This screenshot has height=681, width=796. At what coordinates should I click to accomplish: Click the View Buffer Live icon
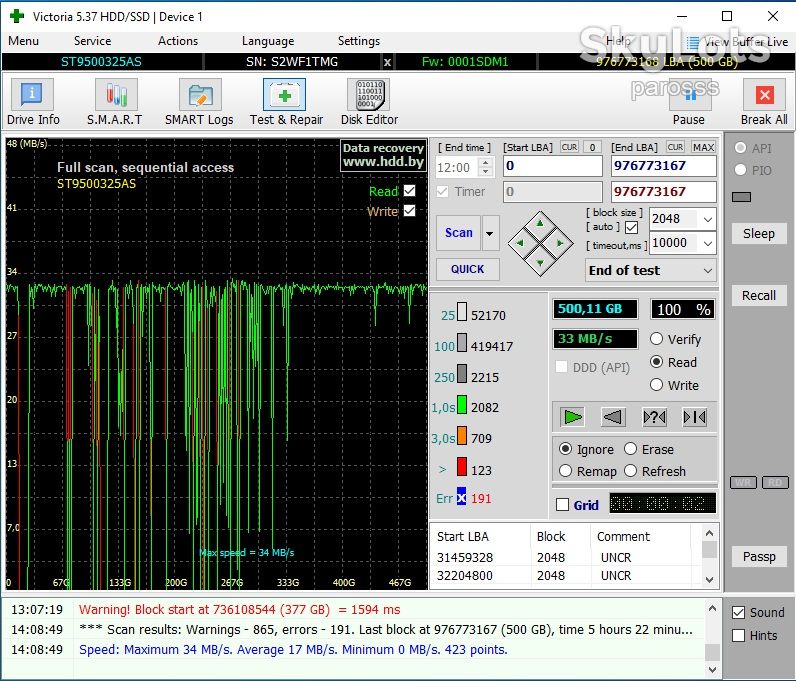click(692, 42)
